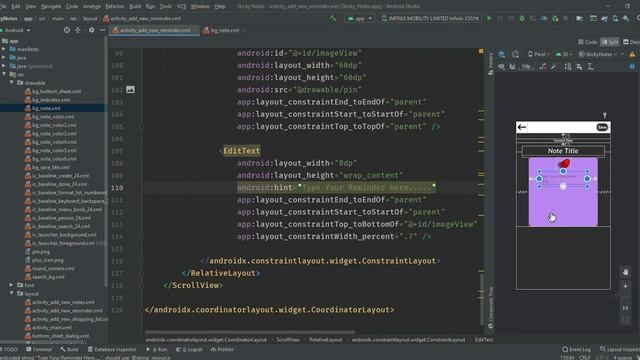Click the green Debug bug icon
Image resolution: width=640 pixels, height=360 pixels.
(522, 18)
